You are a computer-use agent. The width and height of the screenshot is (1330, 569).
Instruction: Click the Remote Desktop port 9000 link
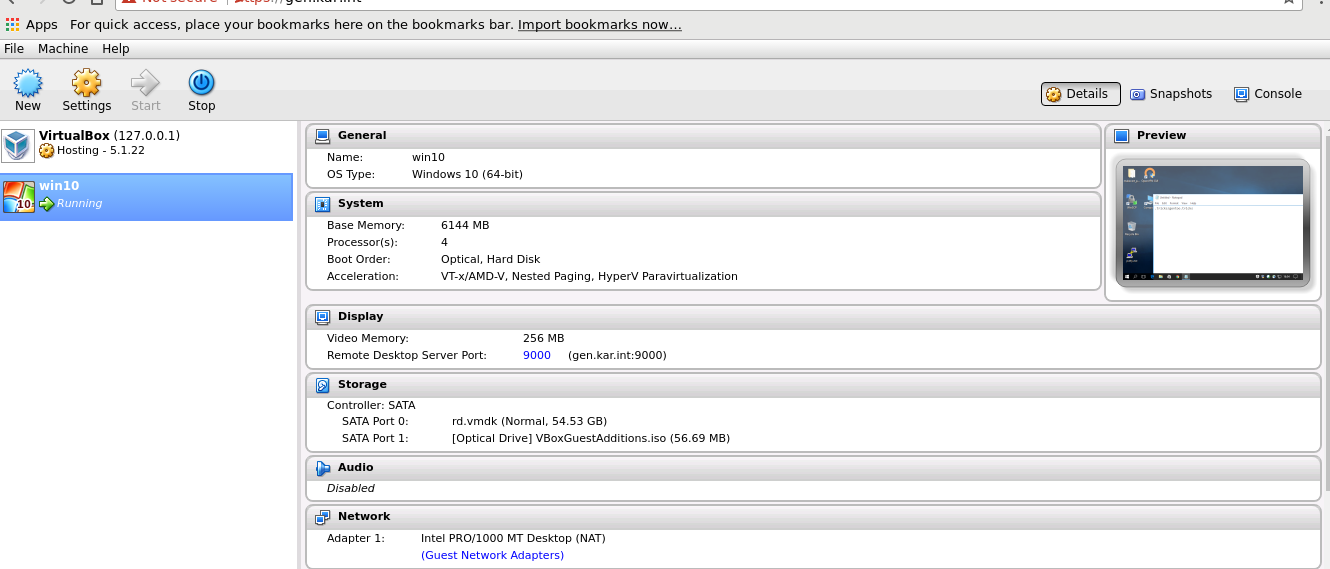coord(537,355)
